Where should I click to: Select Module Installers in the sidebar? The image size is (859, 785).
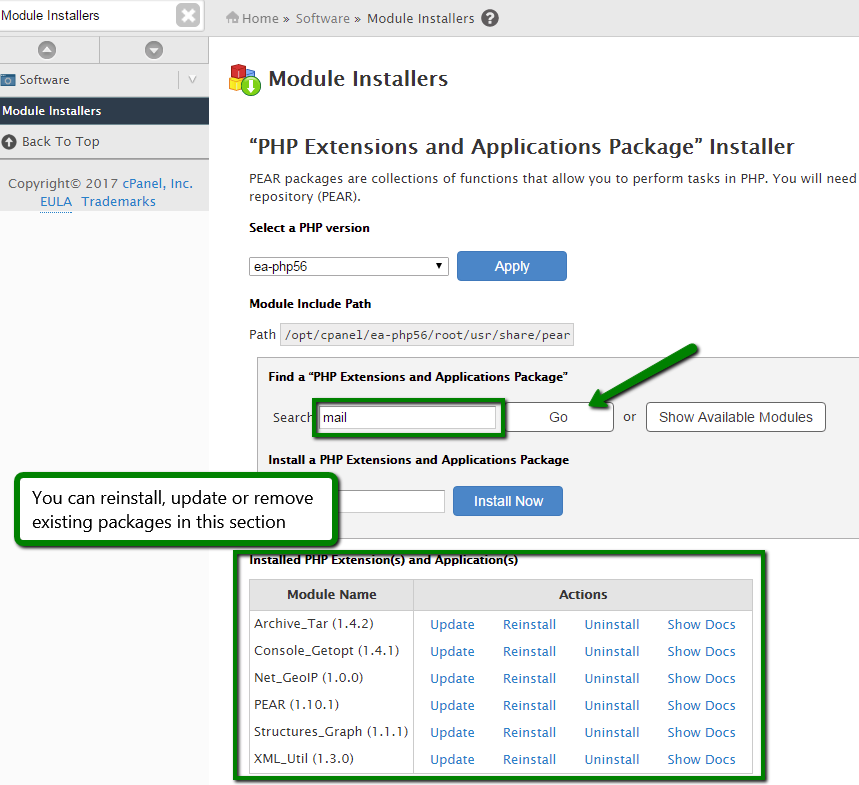click(x=104, y=111)
